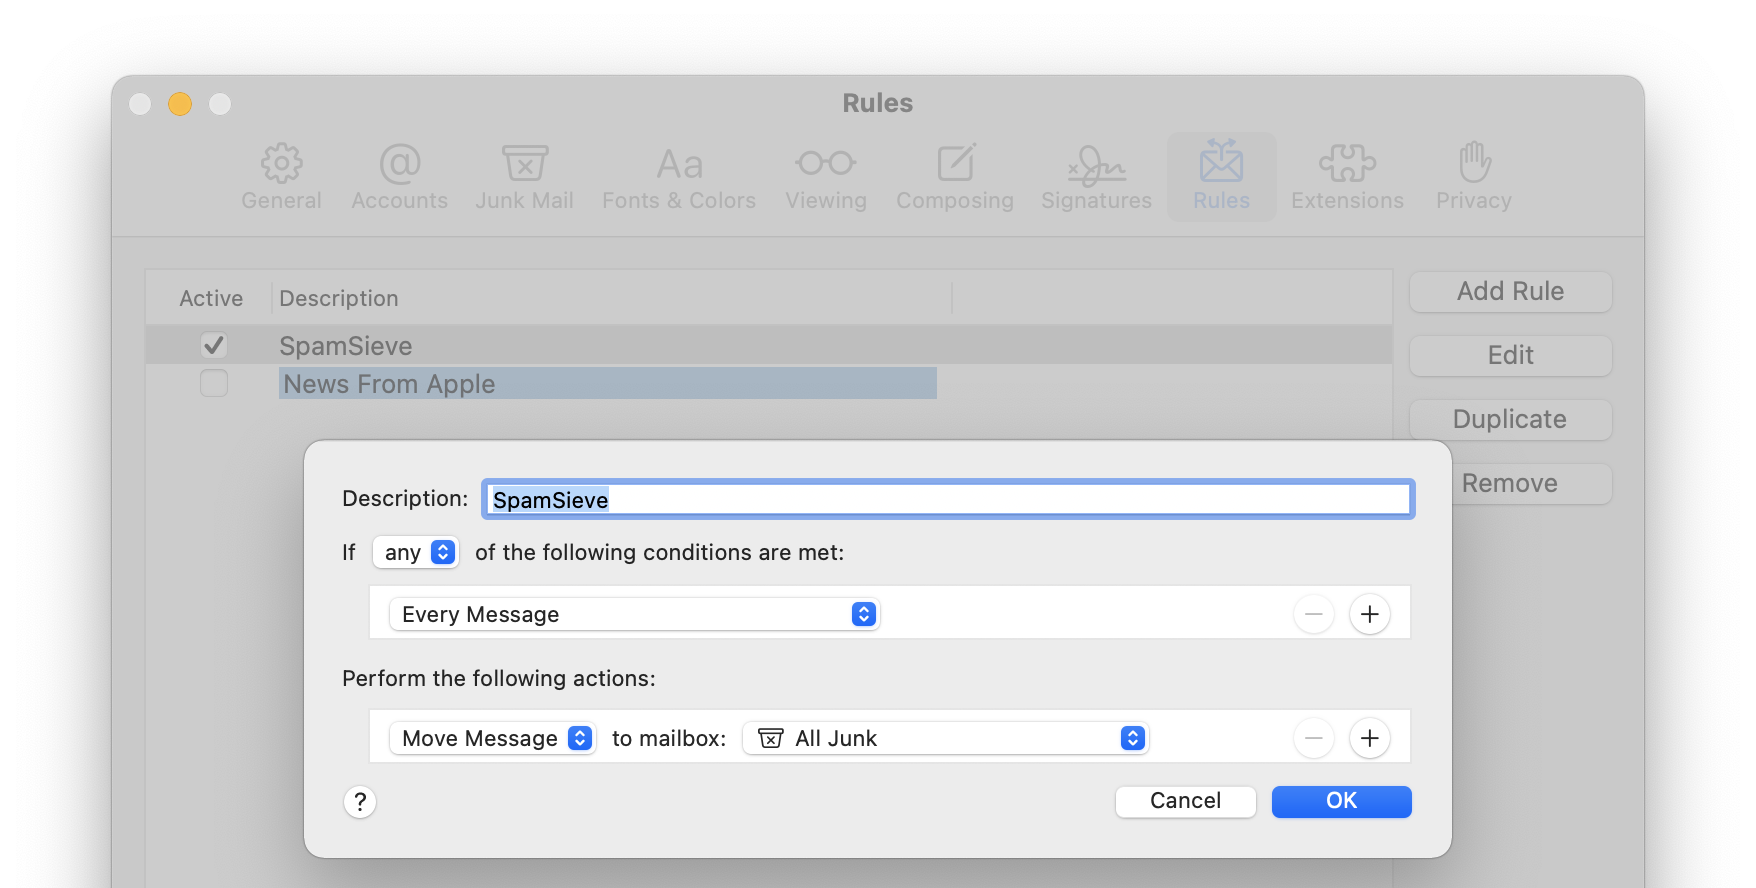Click the Active column header
This screenshot has width=1756, height=888.
(x=211, y=298)
